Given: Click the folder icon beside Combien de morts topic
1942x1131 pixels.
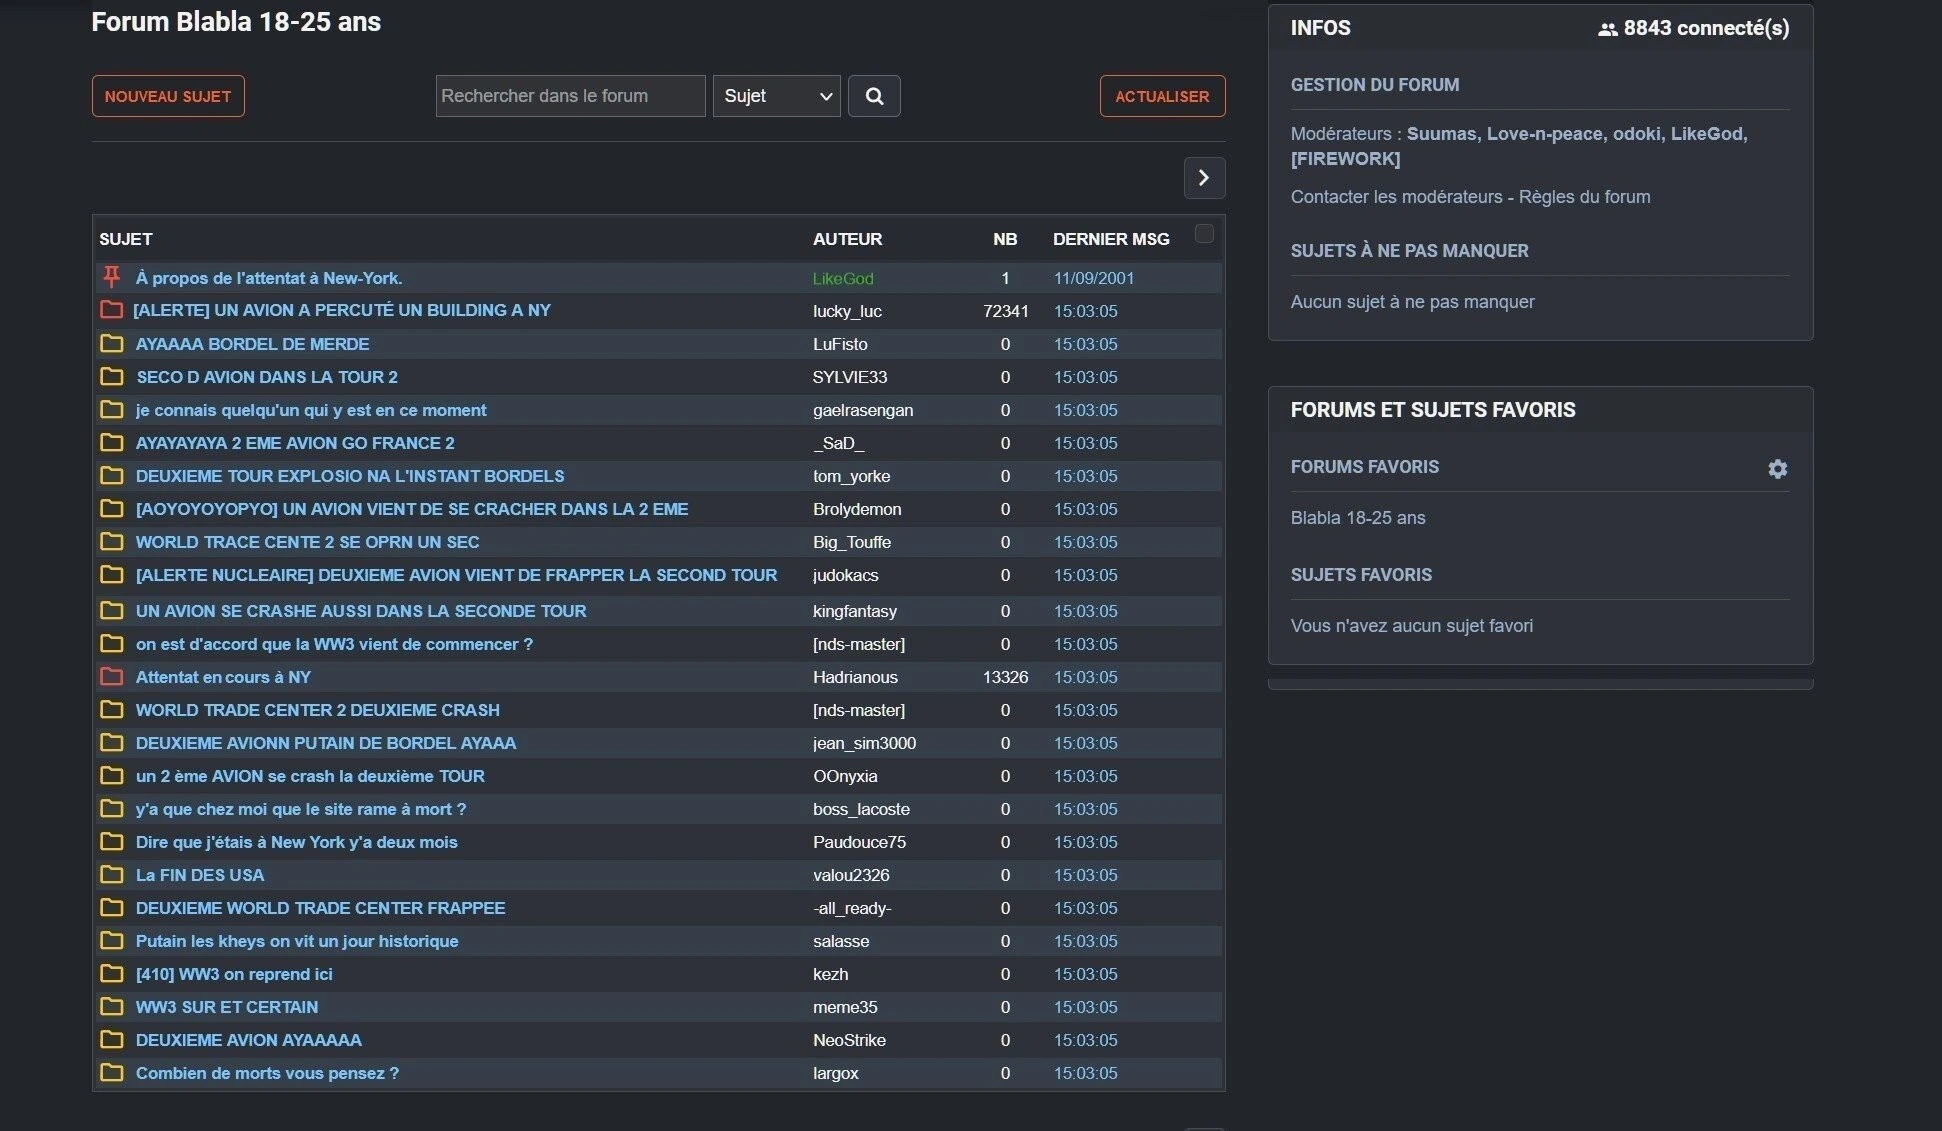Looking at the screenshot, I should 111,1073.
